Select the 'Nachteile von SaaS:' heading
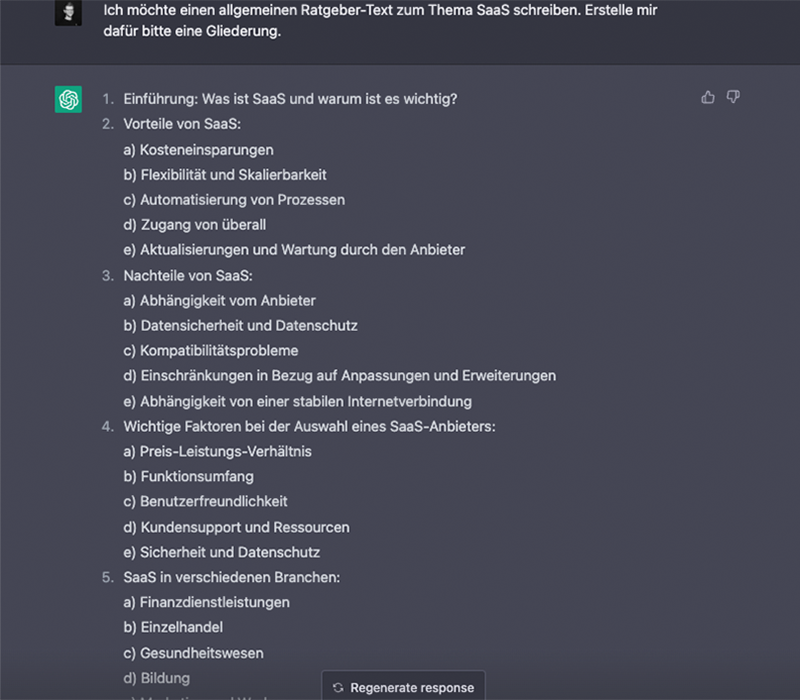 188,275
